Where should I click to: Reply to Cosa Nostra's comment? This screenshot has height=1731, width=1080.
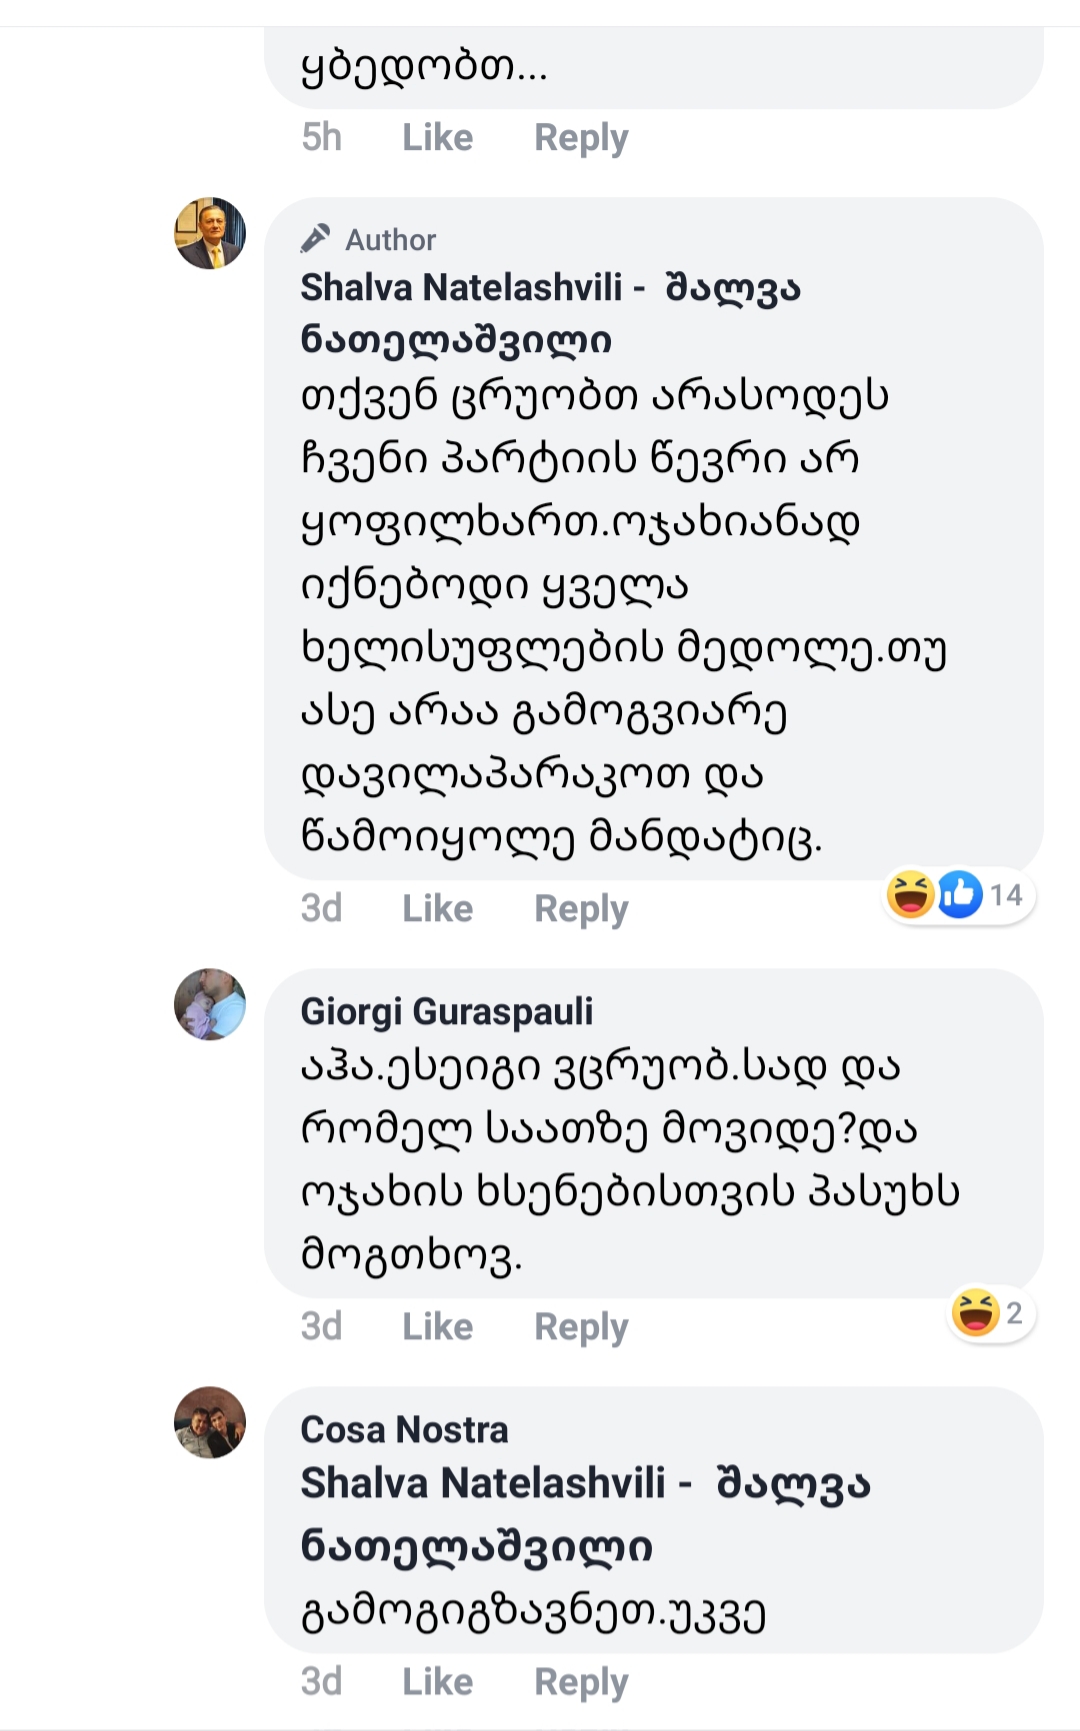click(581, 1681)
